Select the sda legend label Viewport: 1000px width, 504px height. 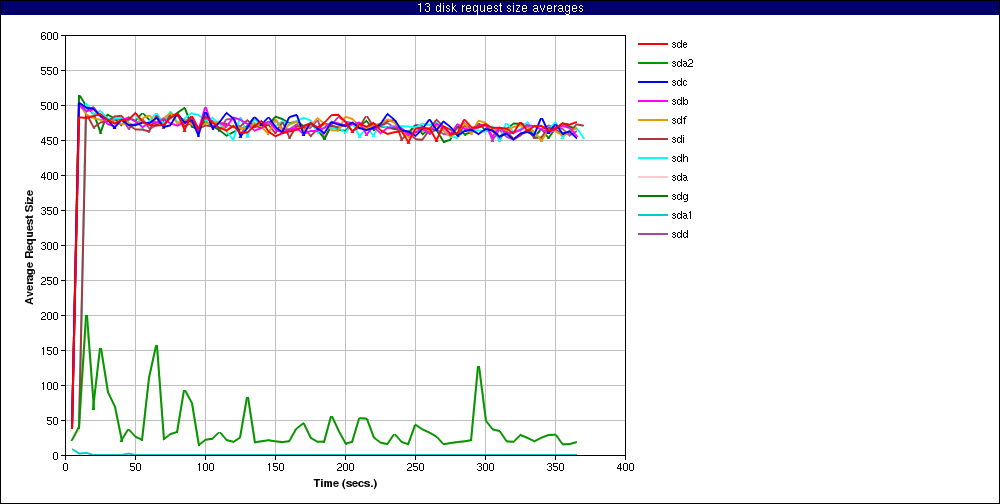click(679, 177)
